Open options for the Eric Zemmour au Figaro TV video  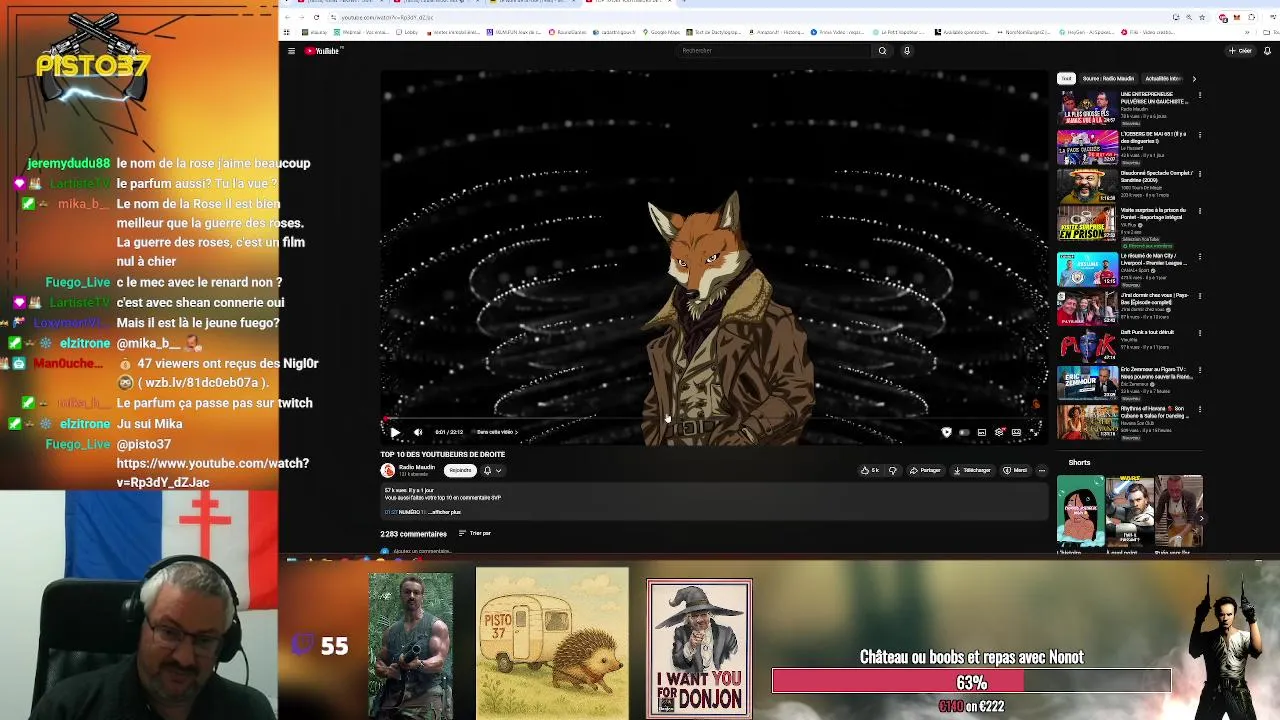point(1199,372)
